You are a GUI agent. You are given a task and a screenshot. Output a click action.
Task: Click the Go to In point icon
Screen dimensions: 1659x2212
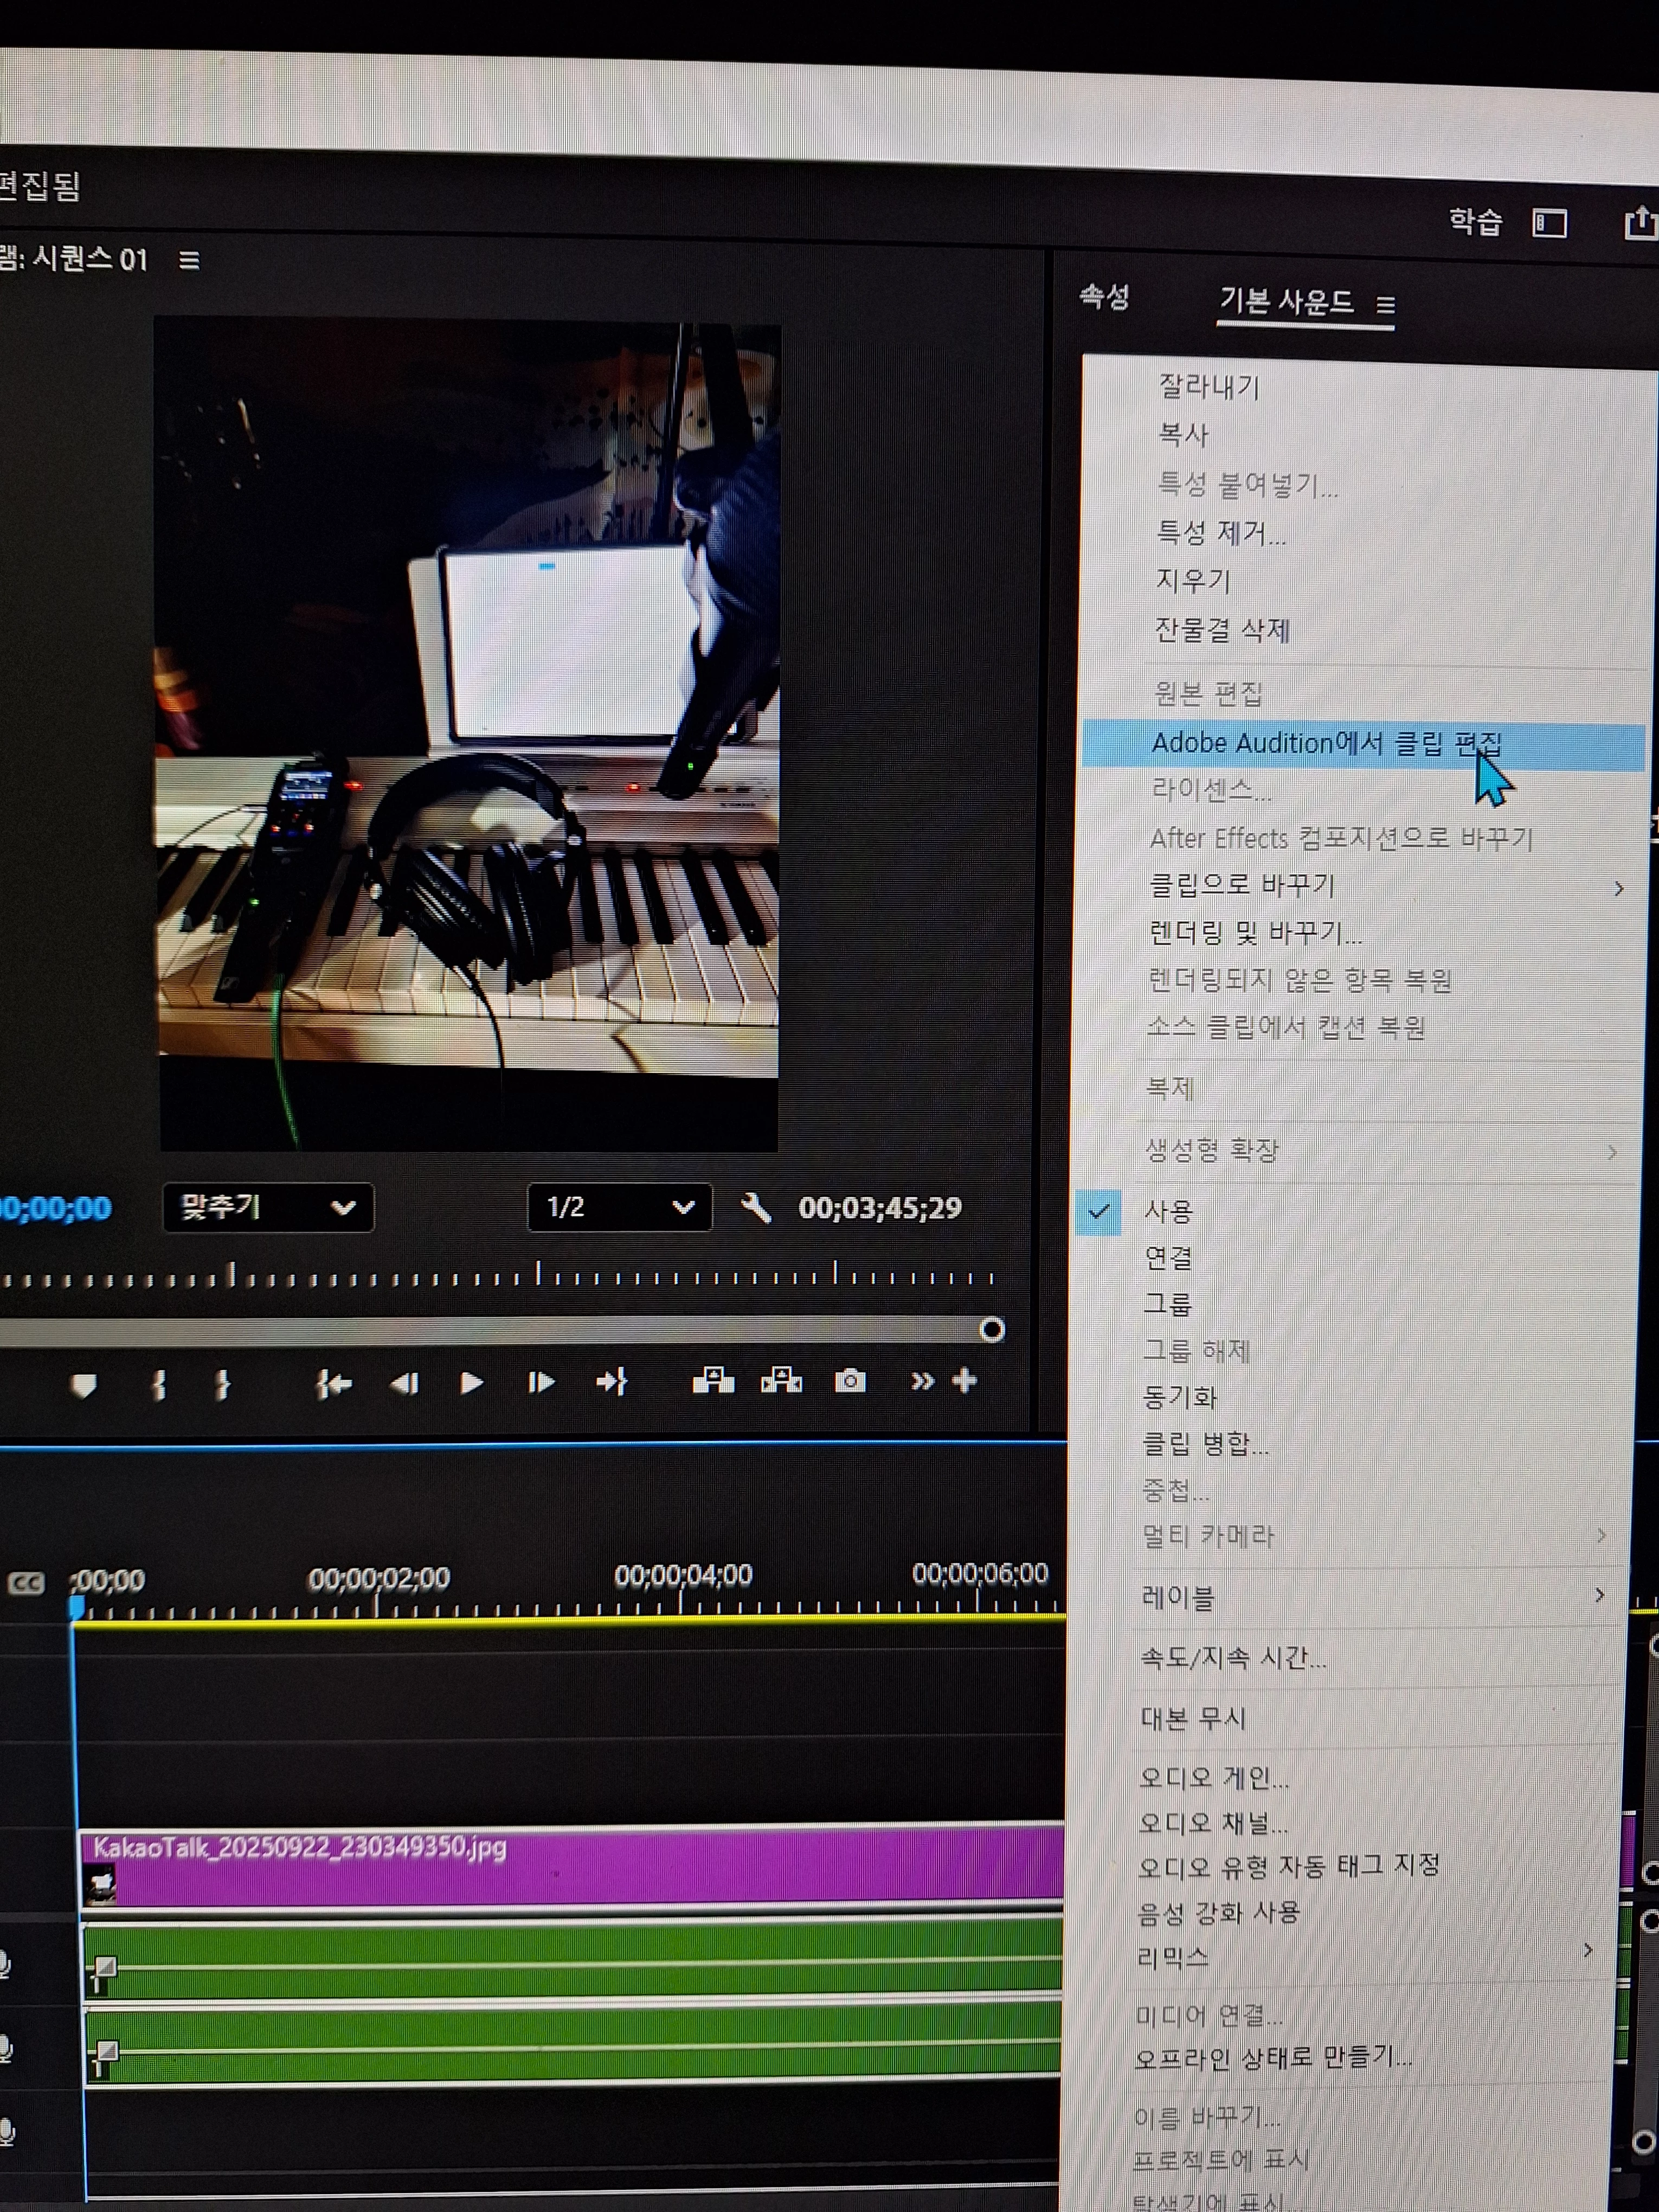click(x=333, y=1384)
